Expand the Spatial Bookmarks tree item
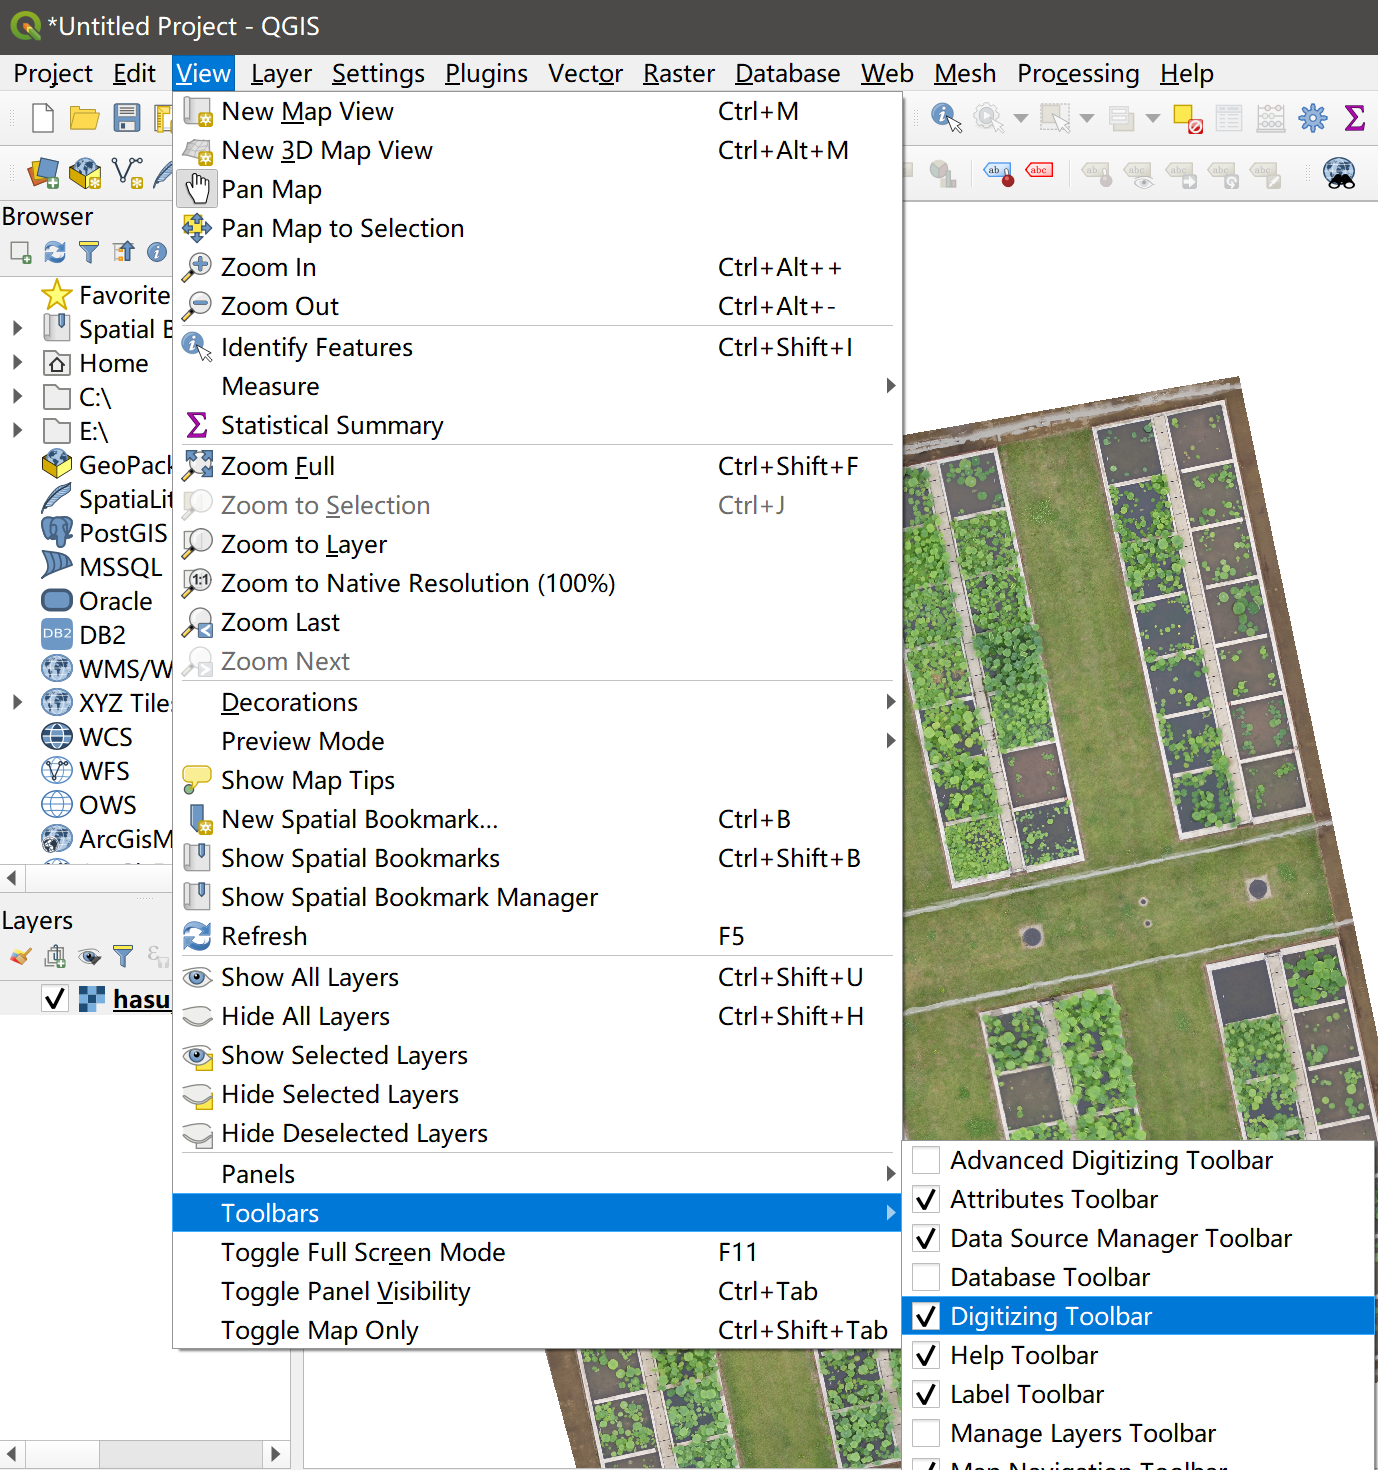The width and height of the screenshot is (1378, 1470). (x=17, y=328)
